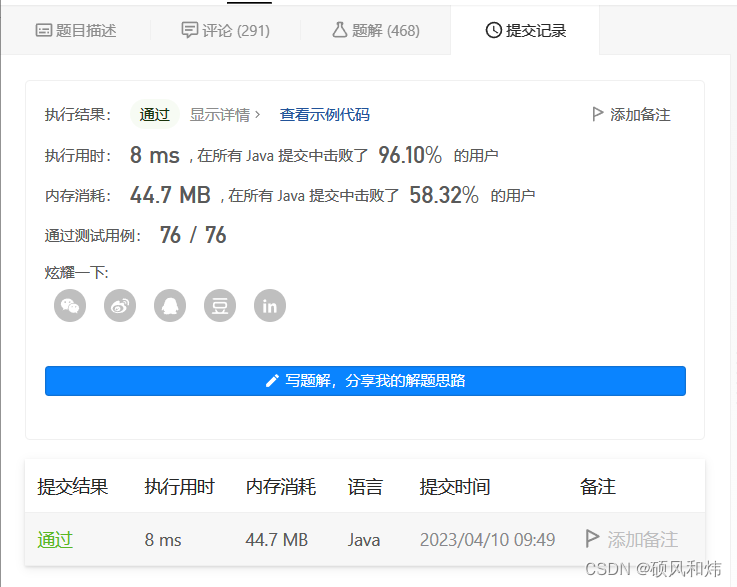This screenshot has height=587, width=737.
Task: Click the large 8 ms value in result card
Action: point(155,155)
